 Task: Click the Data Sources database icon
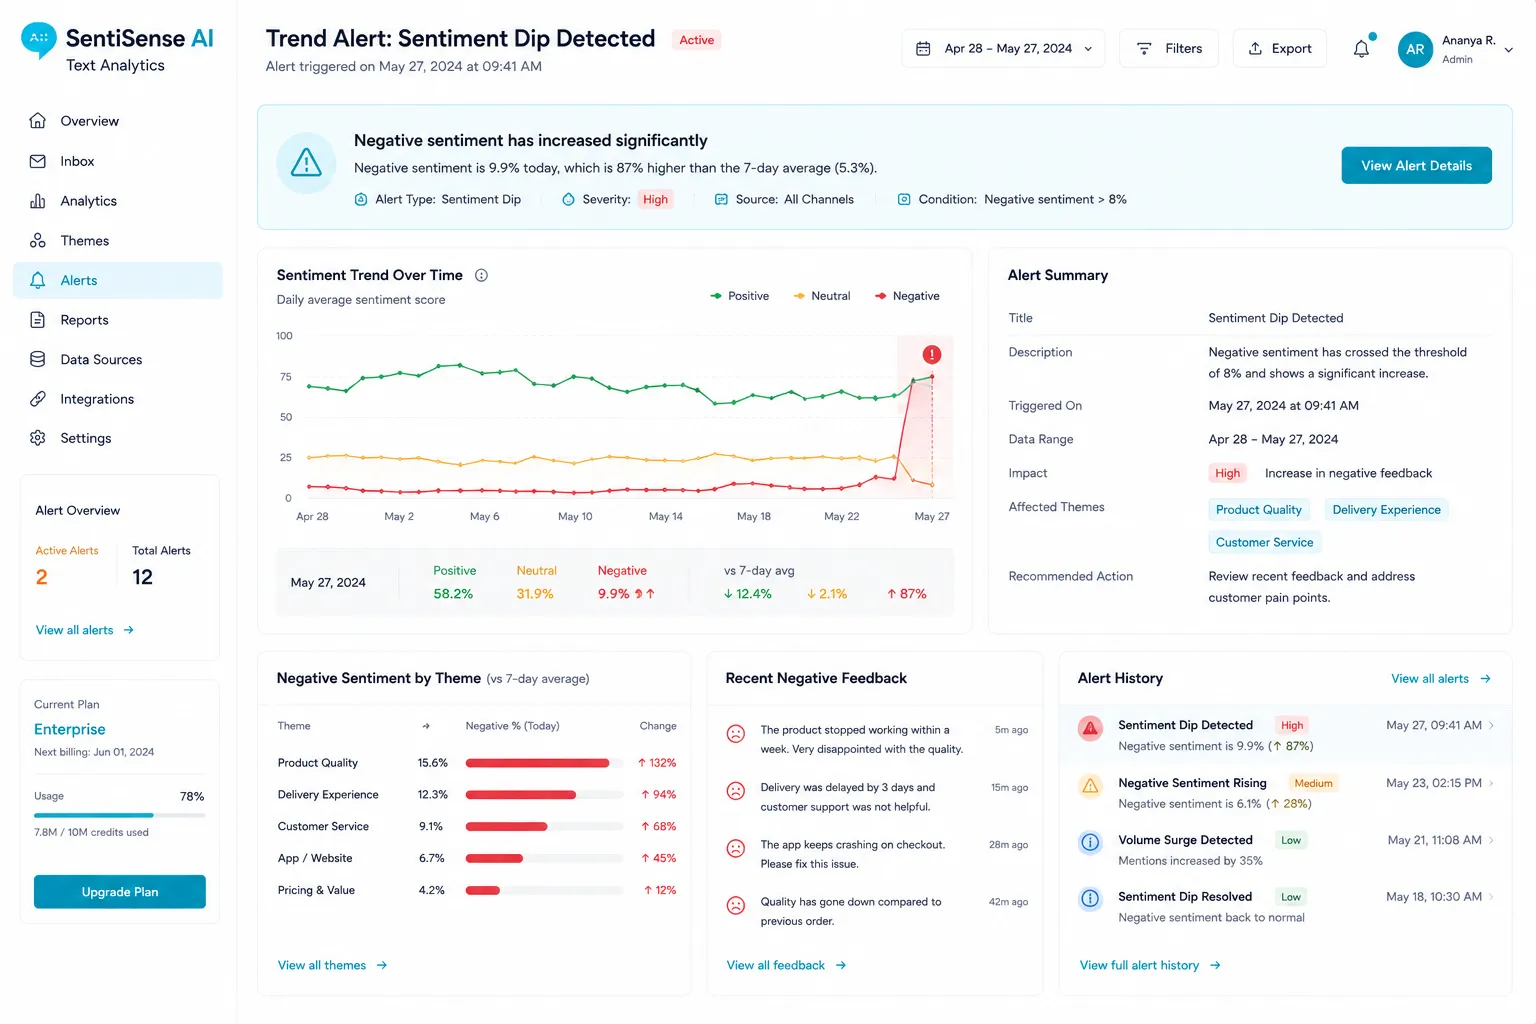38,359
